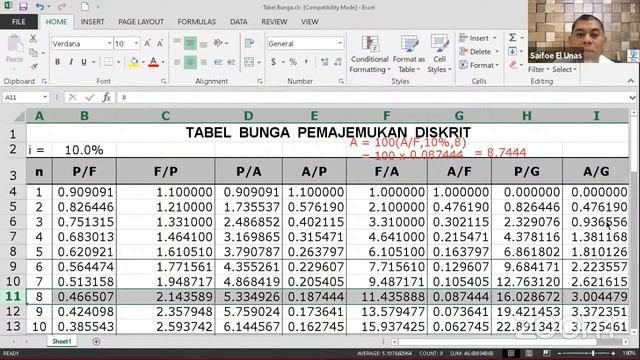Click the Decrease Decimal icon
This screenshot has height=360, width=640.
pyautogui.click(x=338, y=62)
